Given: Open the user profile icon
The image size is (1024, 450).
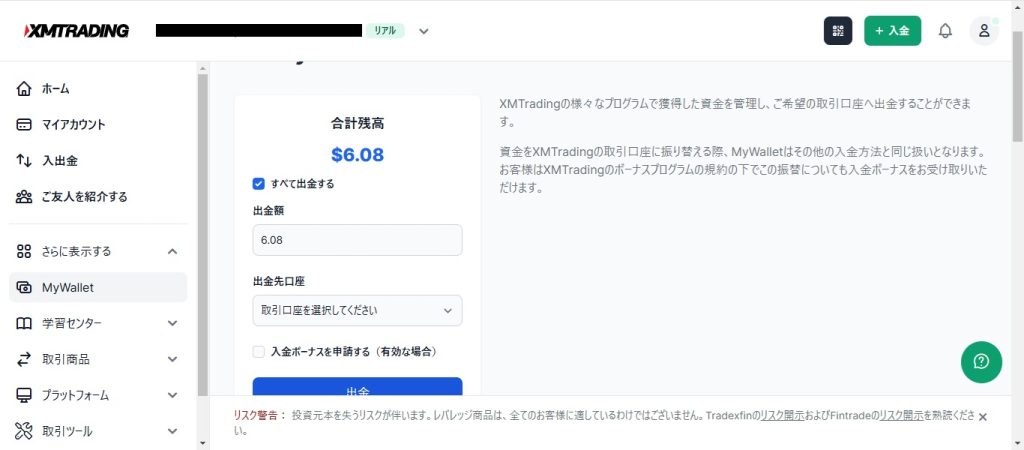Looking at the screenshot, I should (x=984, y=31).
